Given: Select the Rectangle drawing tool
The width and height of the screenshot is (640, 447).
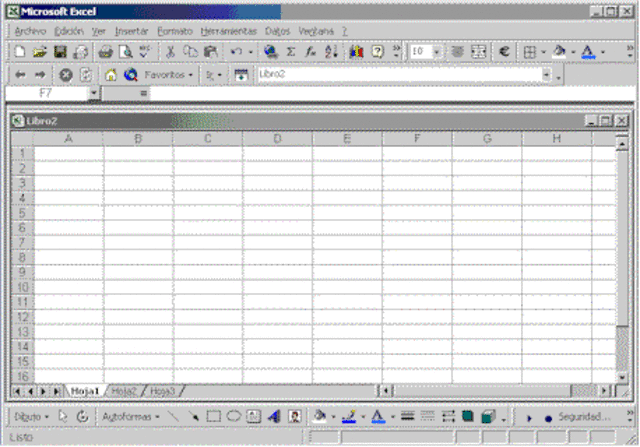Looking at the screenshot, I should tap(213, 417).
